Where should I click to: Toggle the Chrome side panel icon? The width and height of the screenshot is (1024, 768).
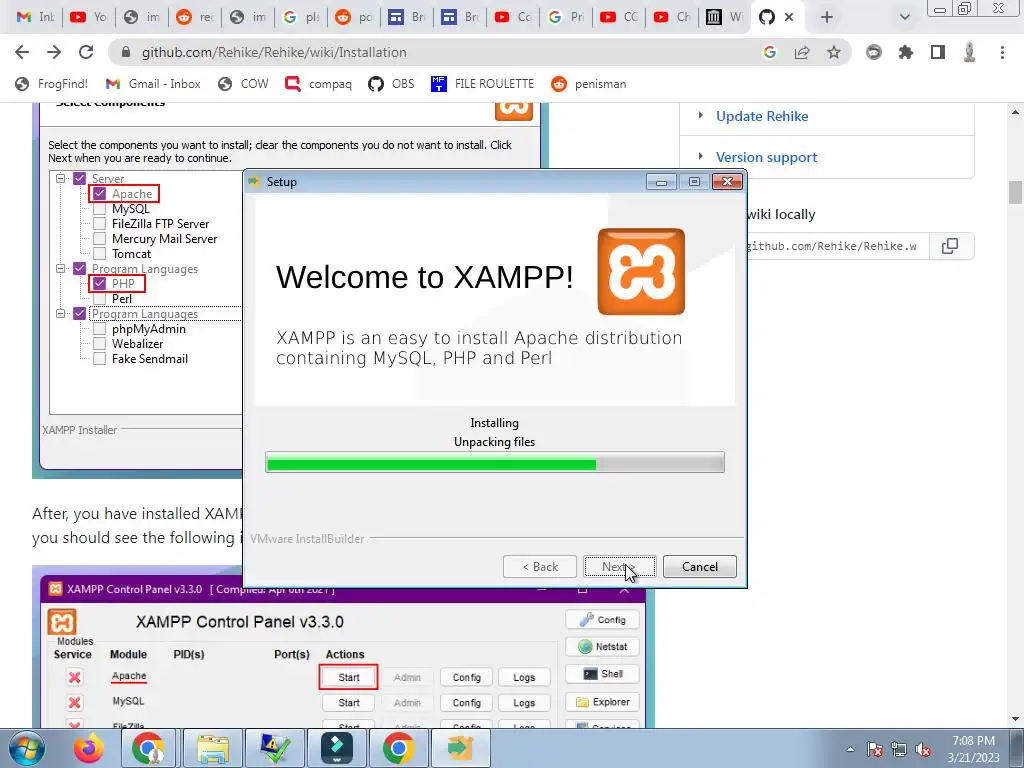coord(937,52)
